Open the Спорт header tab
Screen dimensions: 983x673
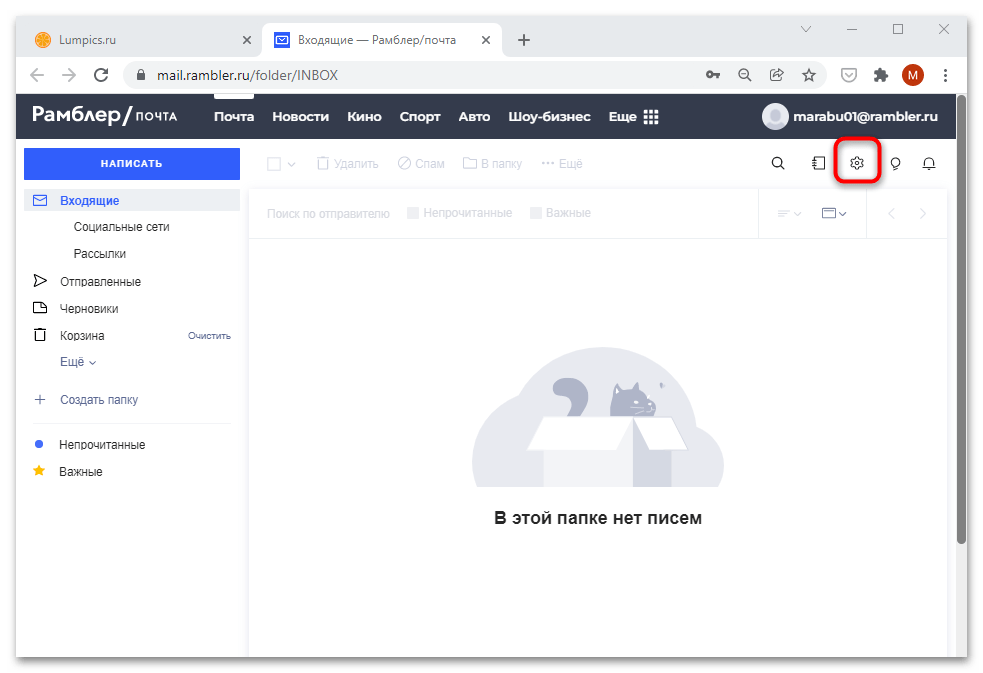coord(420,117)
